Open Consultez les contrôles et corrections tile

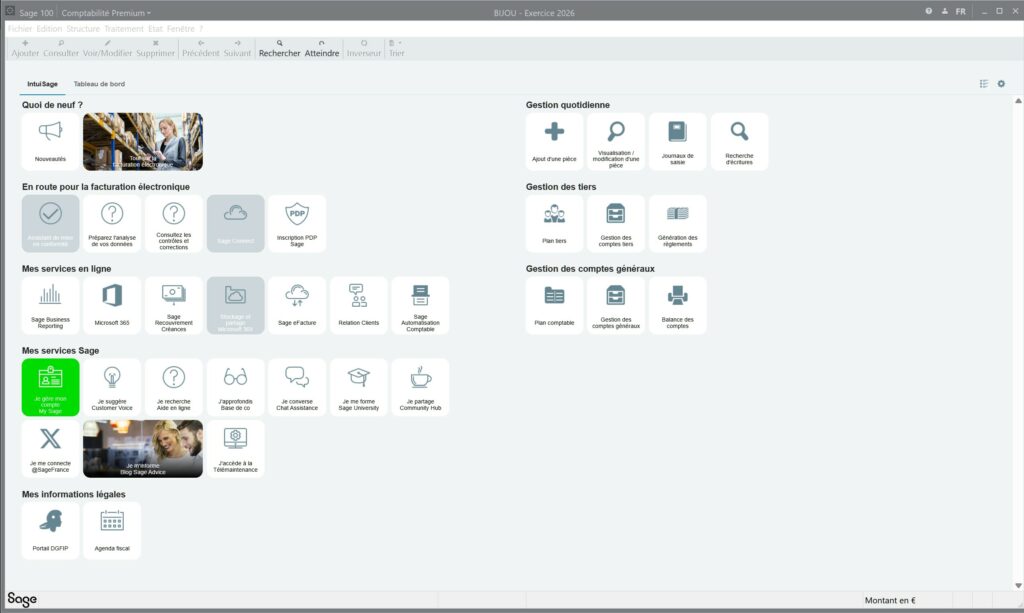pos(174,224)
